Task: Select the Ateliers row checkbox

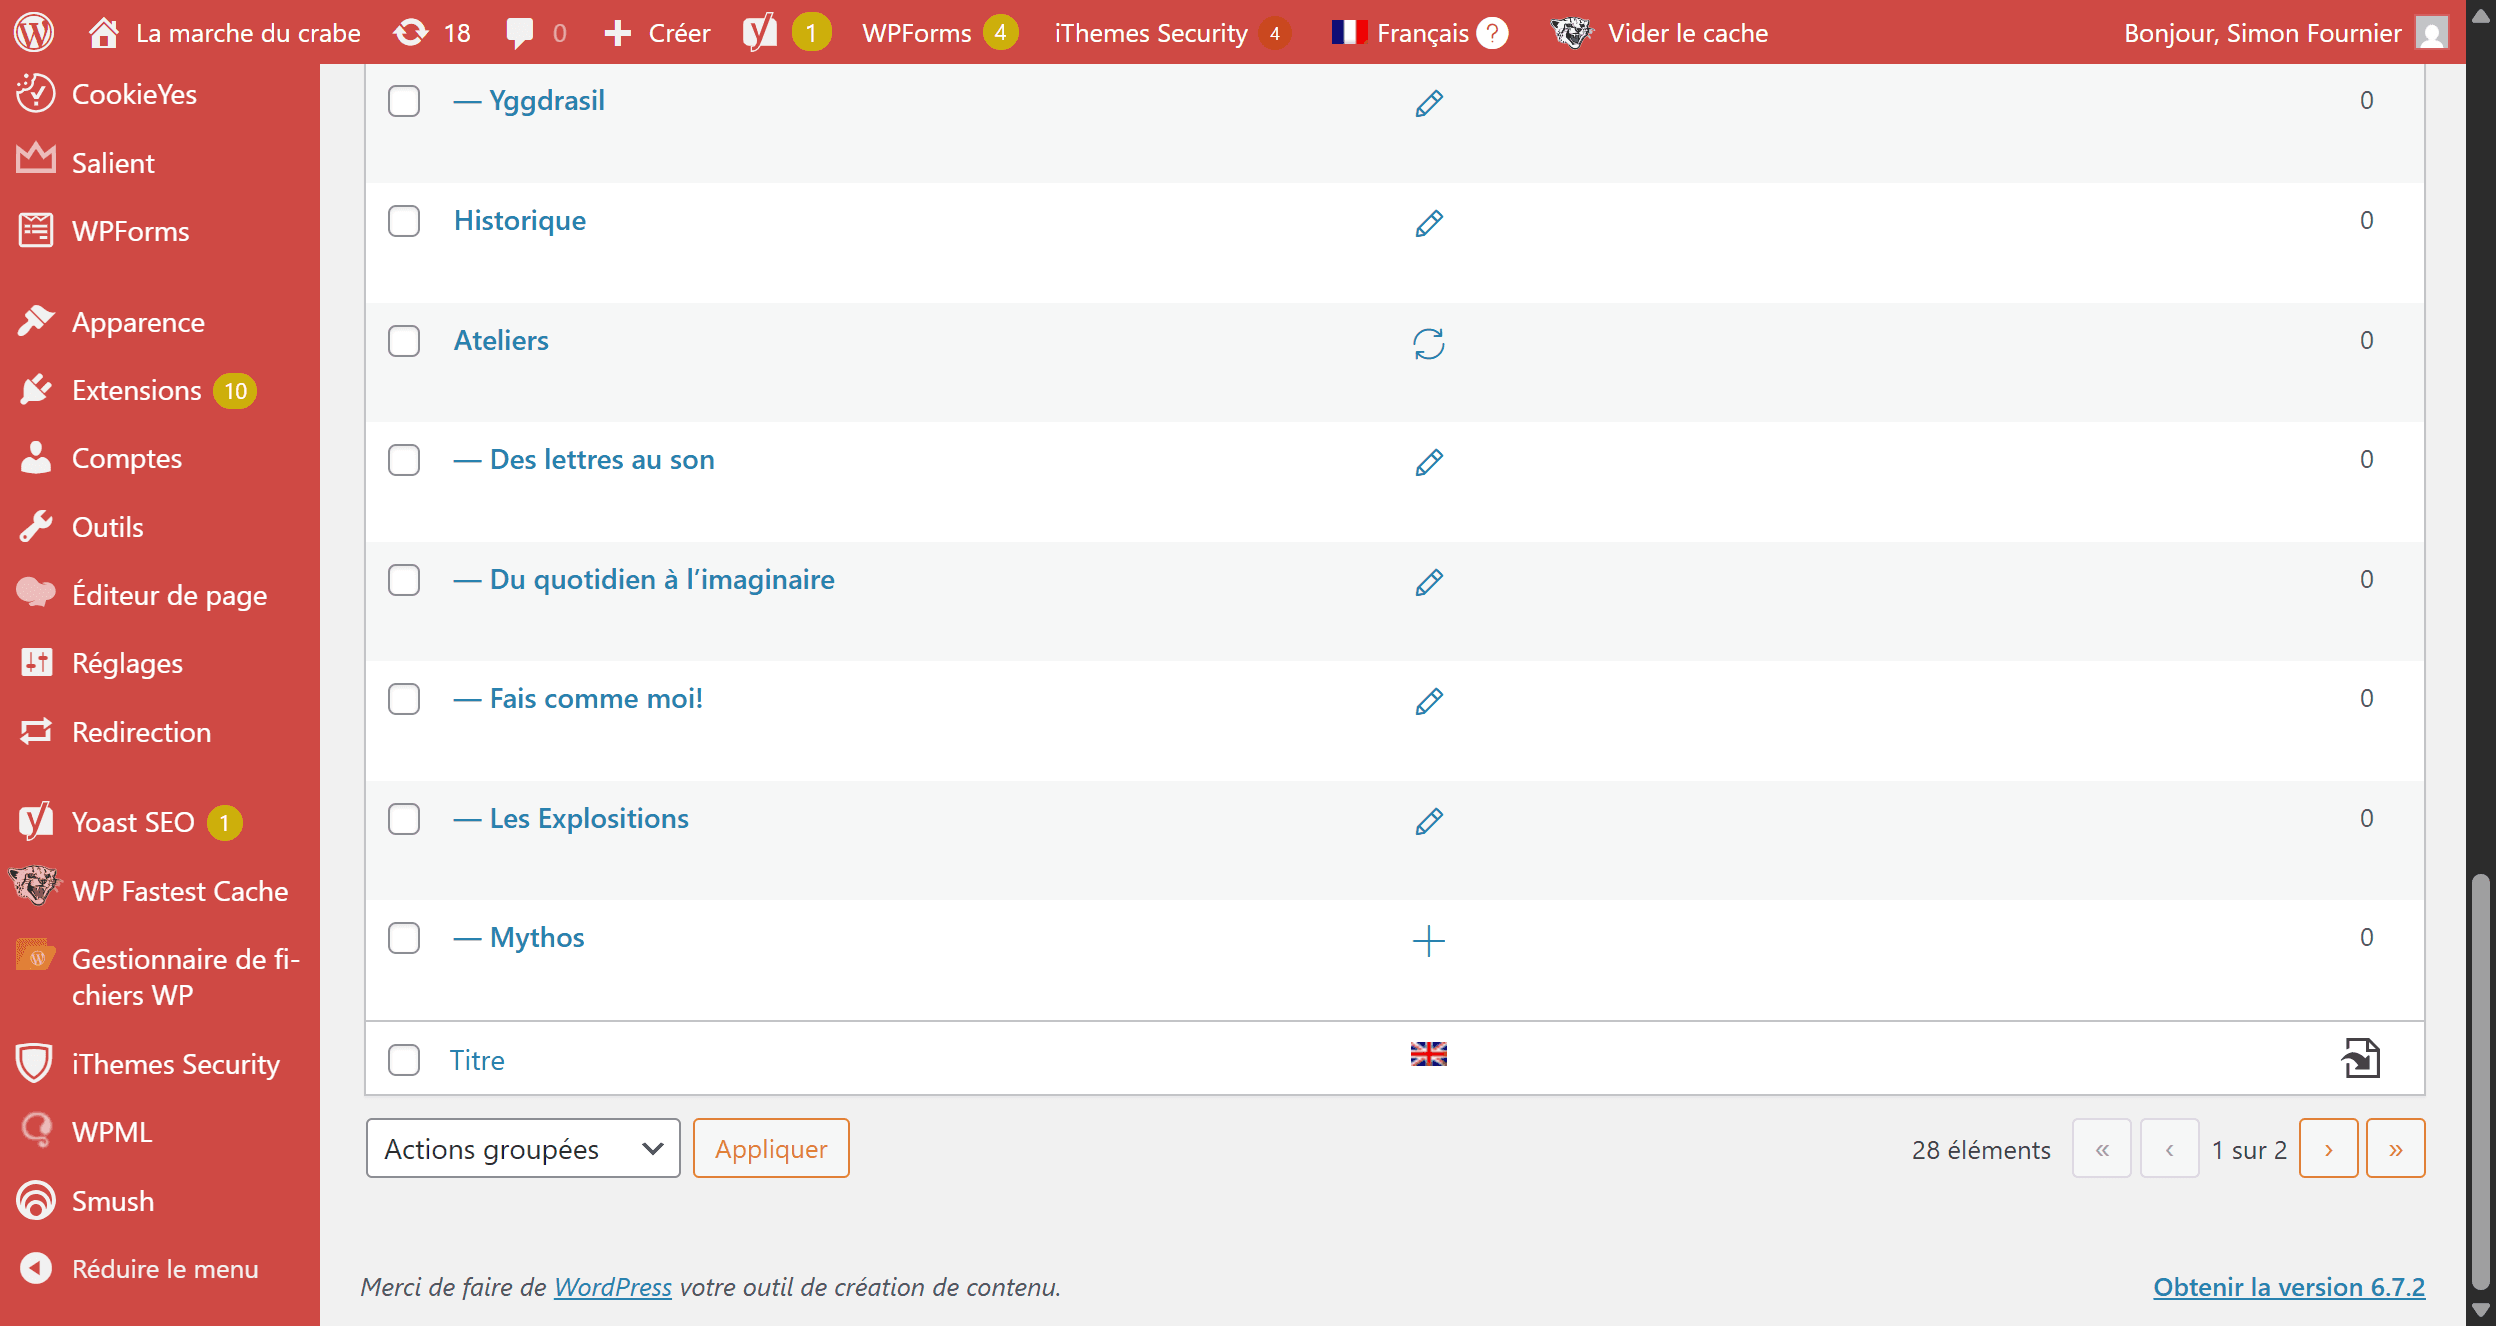Action: click(x=404, y=341)
